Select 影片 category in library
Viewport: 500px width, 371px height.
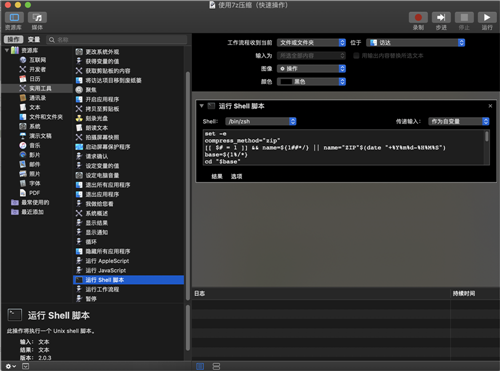30,155
